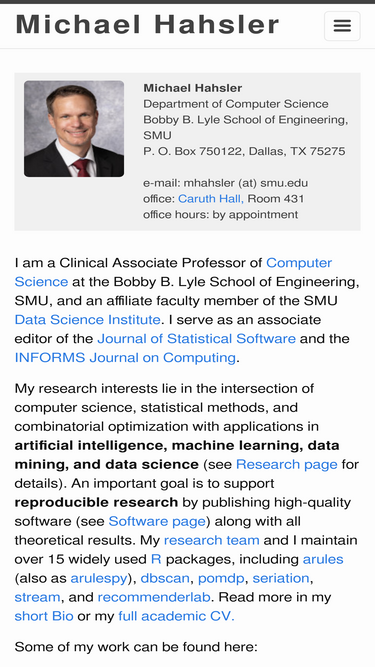Open the arulespy package link
The width and height of the screenshot is (375, 667).
click(99, 578)
